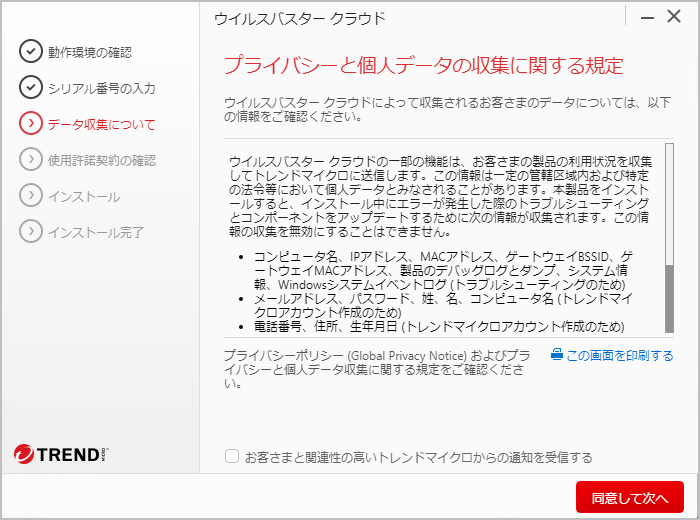Select the インストール step label
The width and height of the screenshot is (700, 520).
point(84,196)
